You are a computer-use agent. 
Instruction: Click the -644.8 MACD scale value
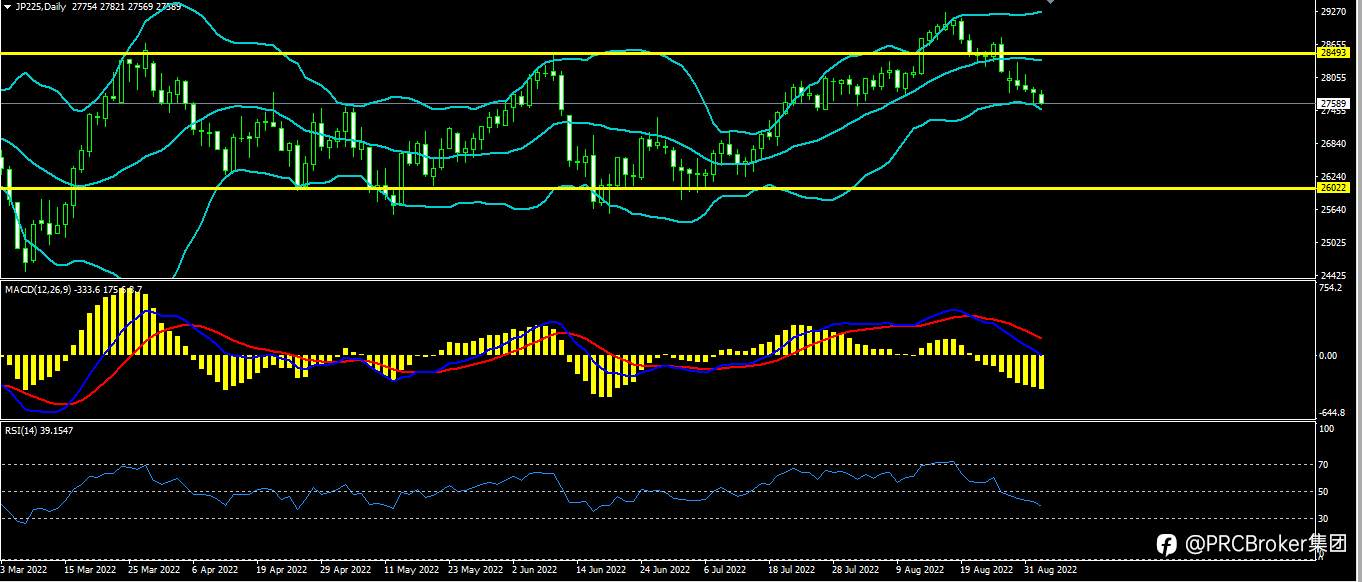tap(1332, 412)
